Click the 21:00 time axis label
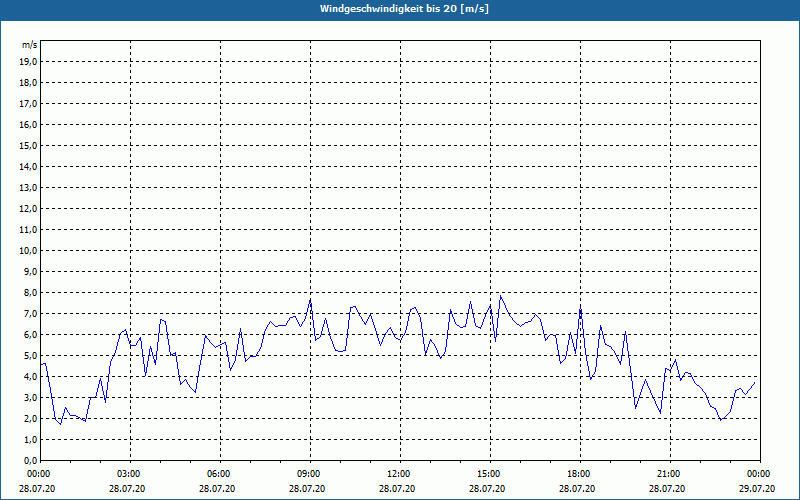The image size is (800, 500). 667,474
